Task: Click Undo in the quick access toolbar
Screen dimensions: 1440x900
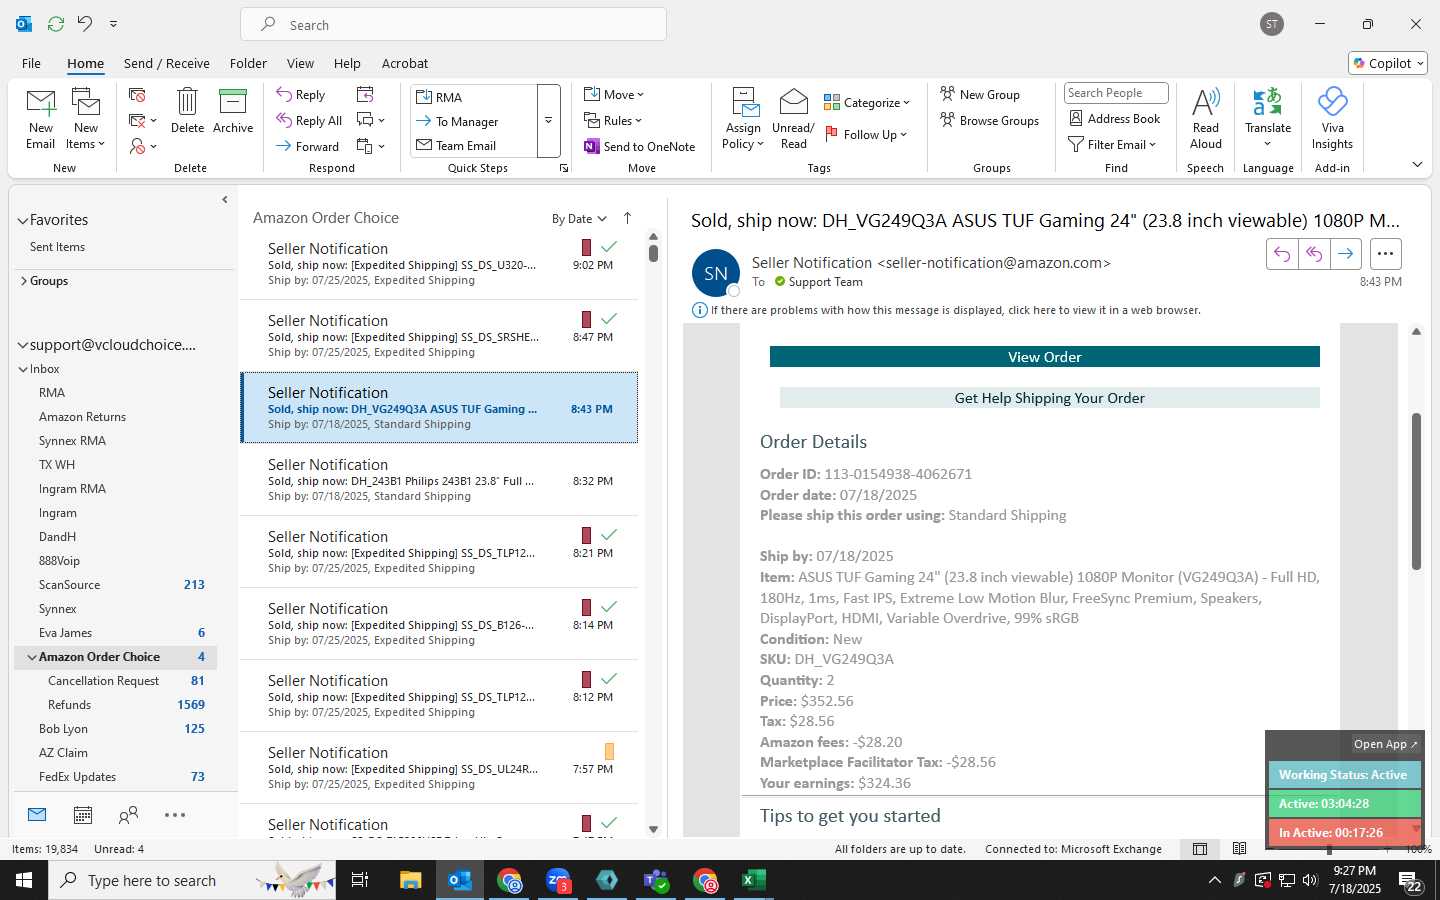Action: click(86, 24)
